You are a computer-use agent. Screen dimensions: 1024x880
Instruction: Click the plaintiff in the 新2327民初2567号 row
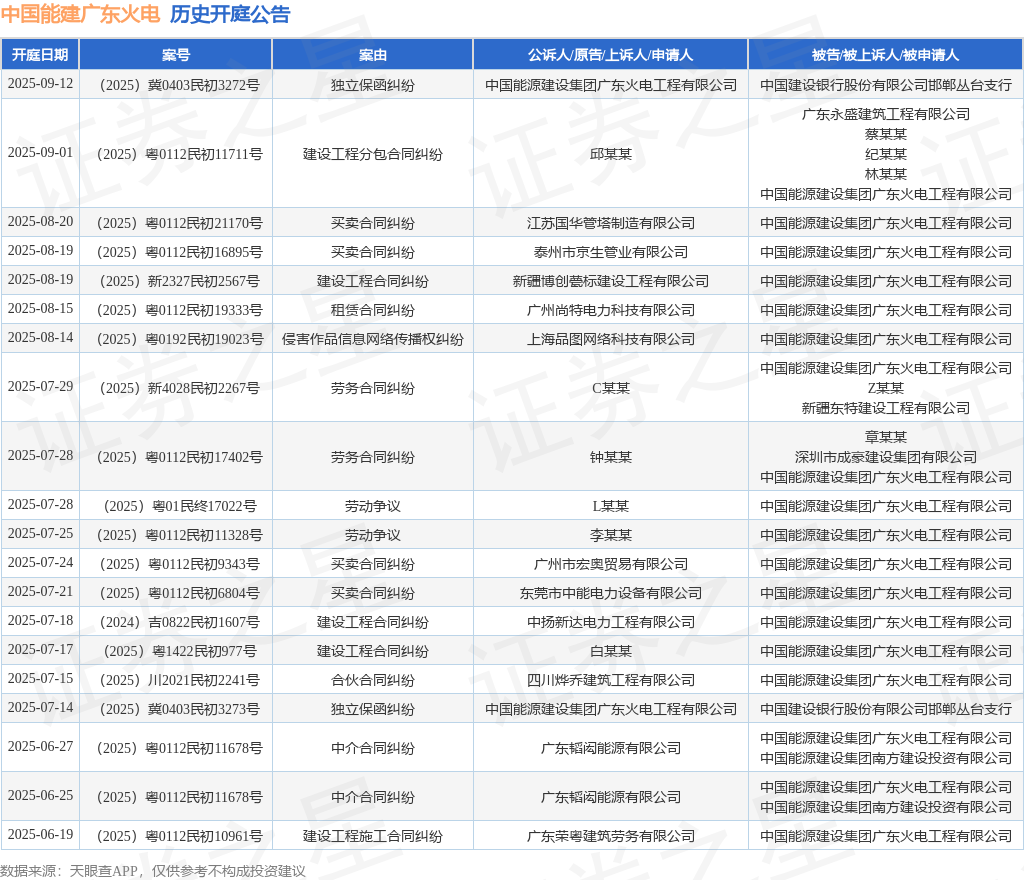[611, 281]
